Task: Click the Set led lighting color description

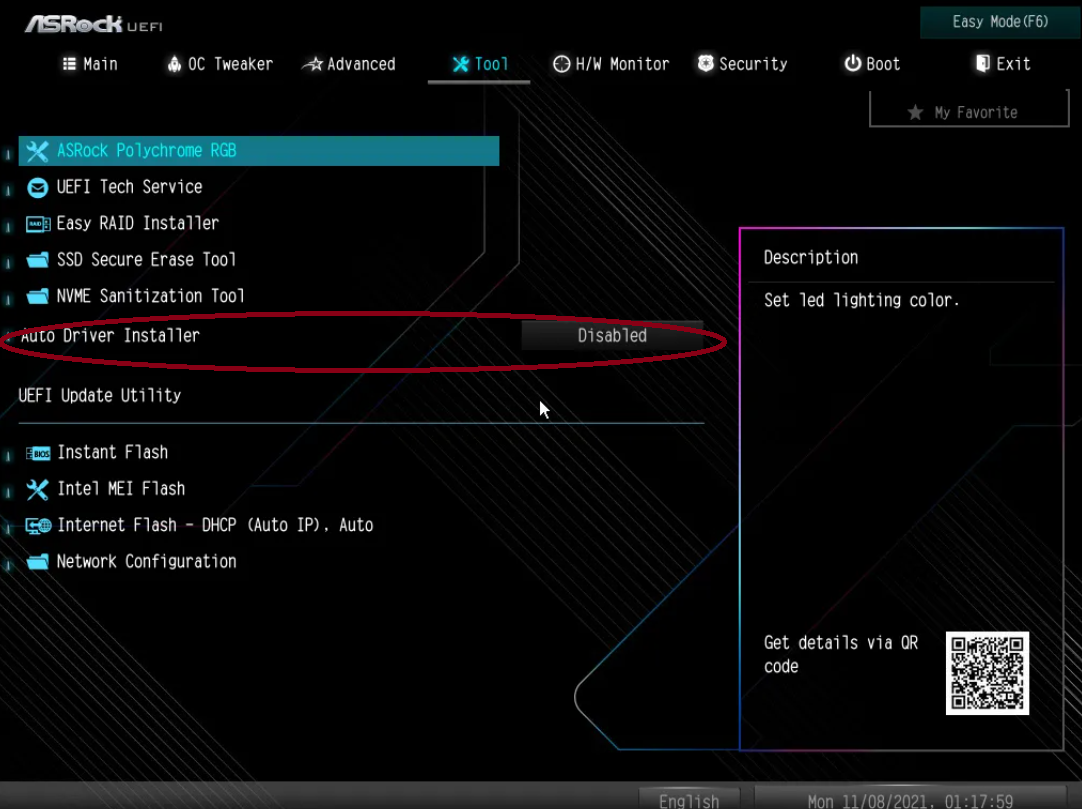Action: 861,300
